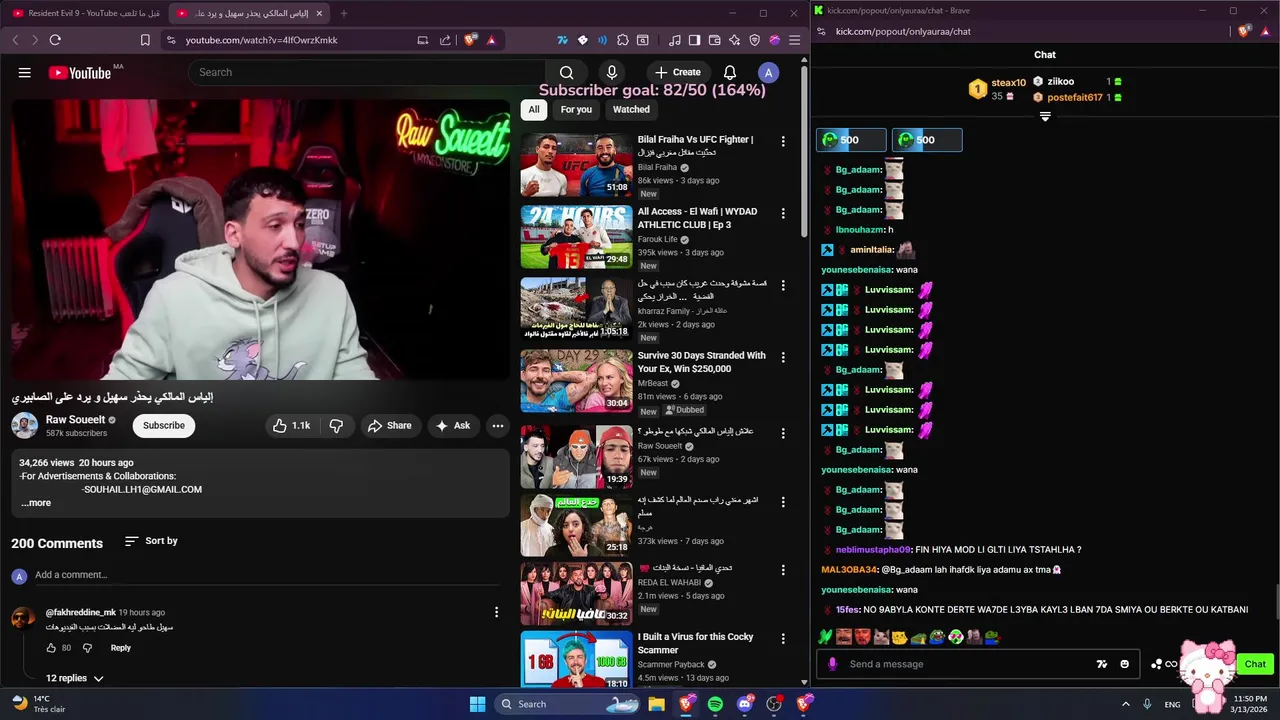The height and width of the screenshot is (720, 1280).
Task: Open translate icon in the Kick message box
Action: point(1102,664)
